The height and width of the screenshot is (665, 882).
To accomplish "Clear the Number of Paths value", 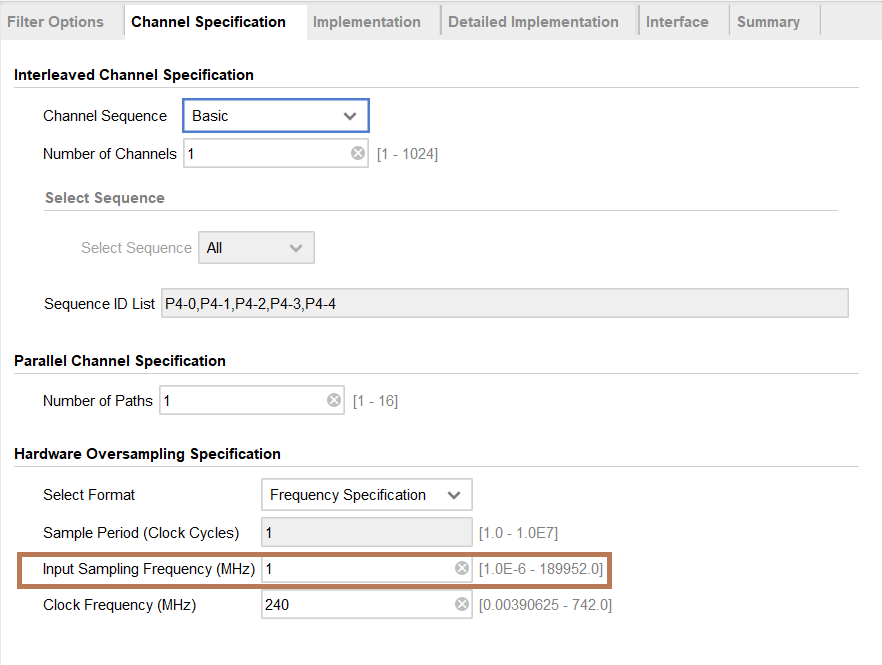I will coord(334,400).
